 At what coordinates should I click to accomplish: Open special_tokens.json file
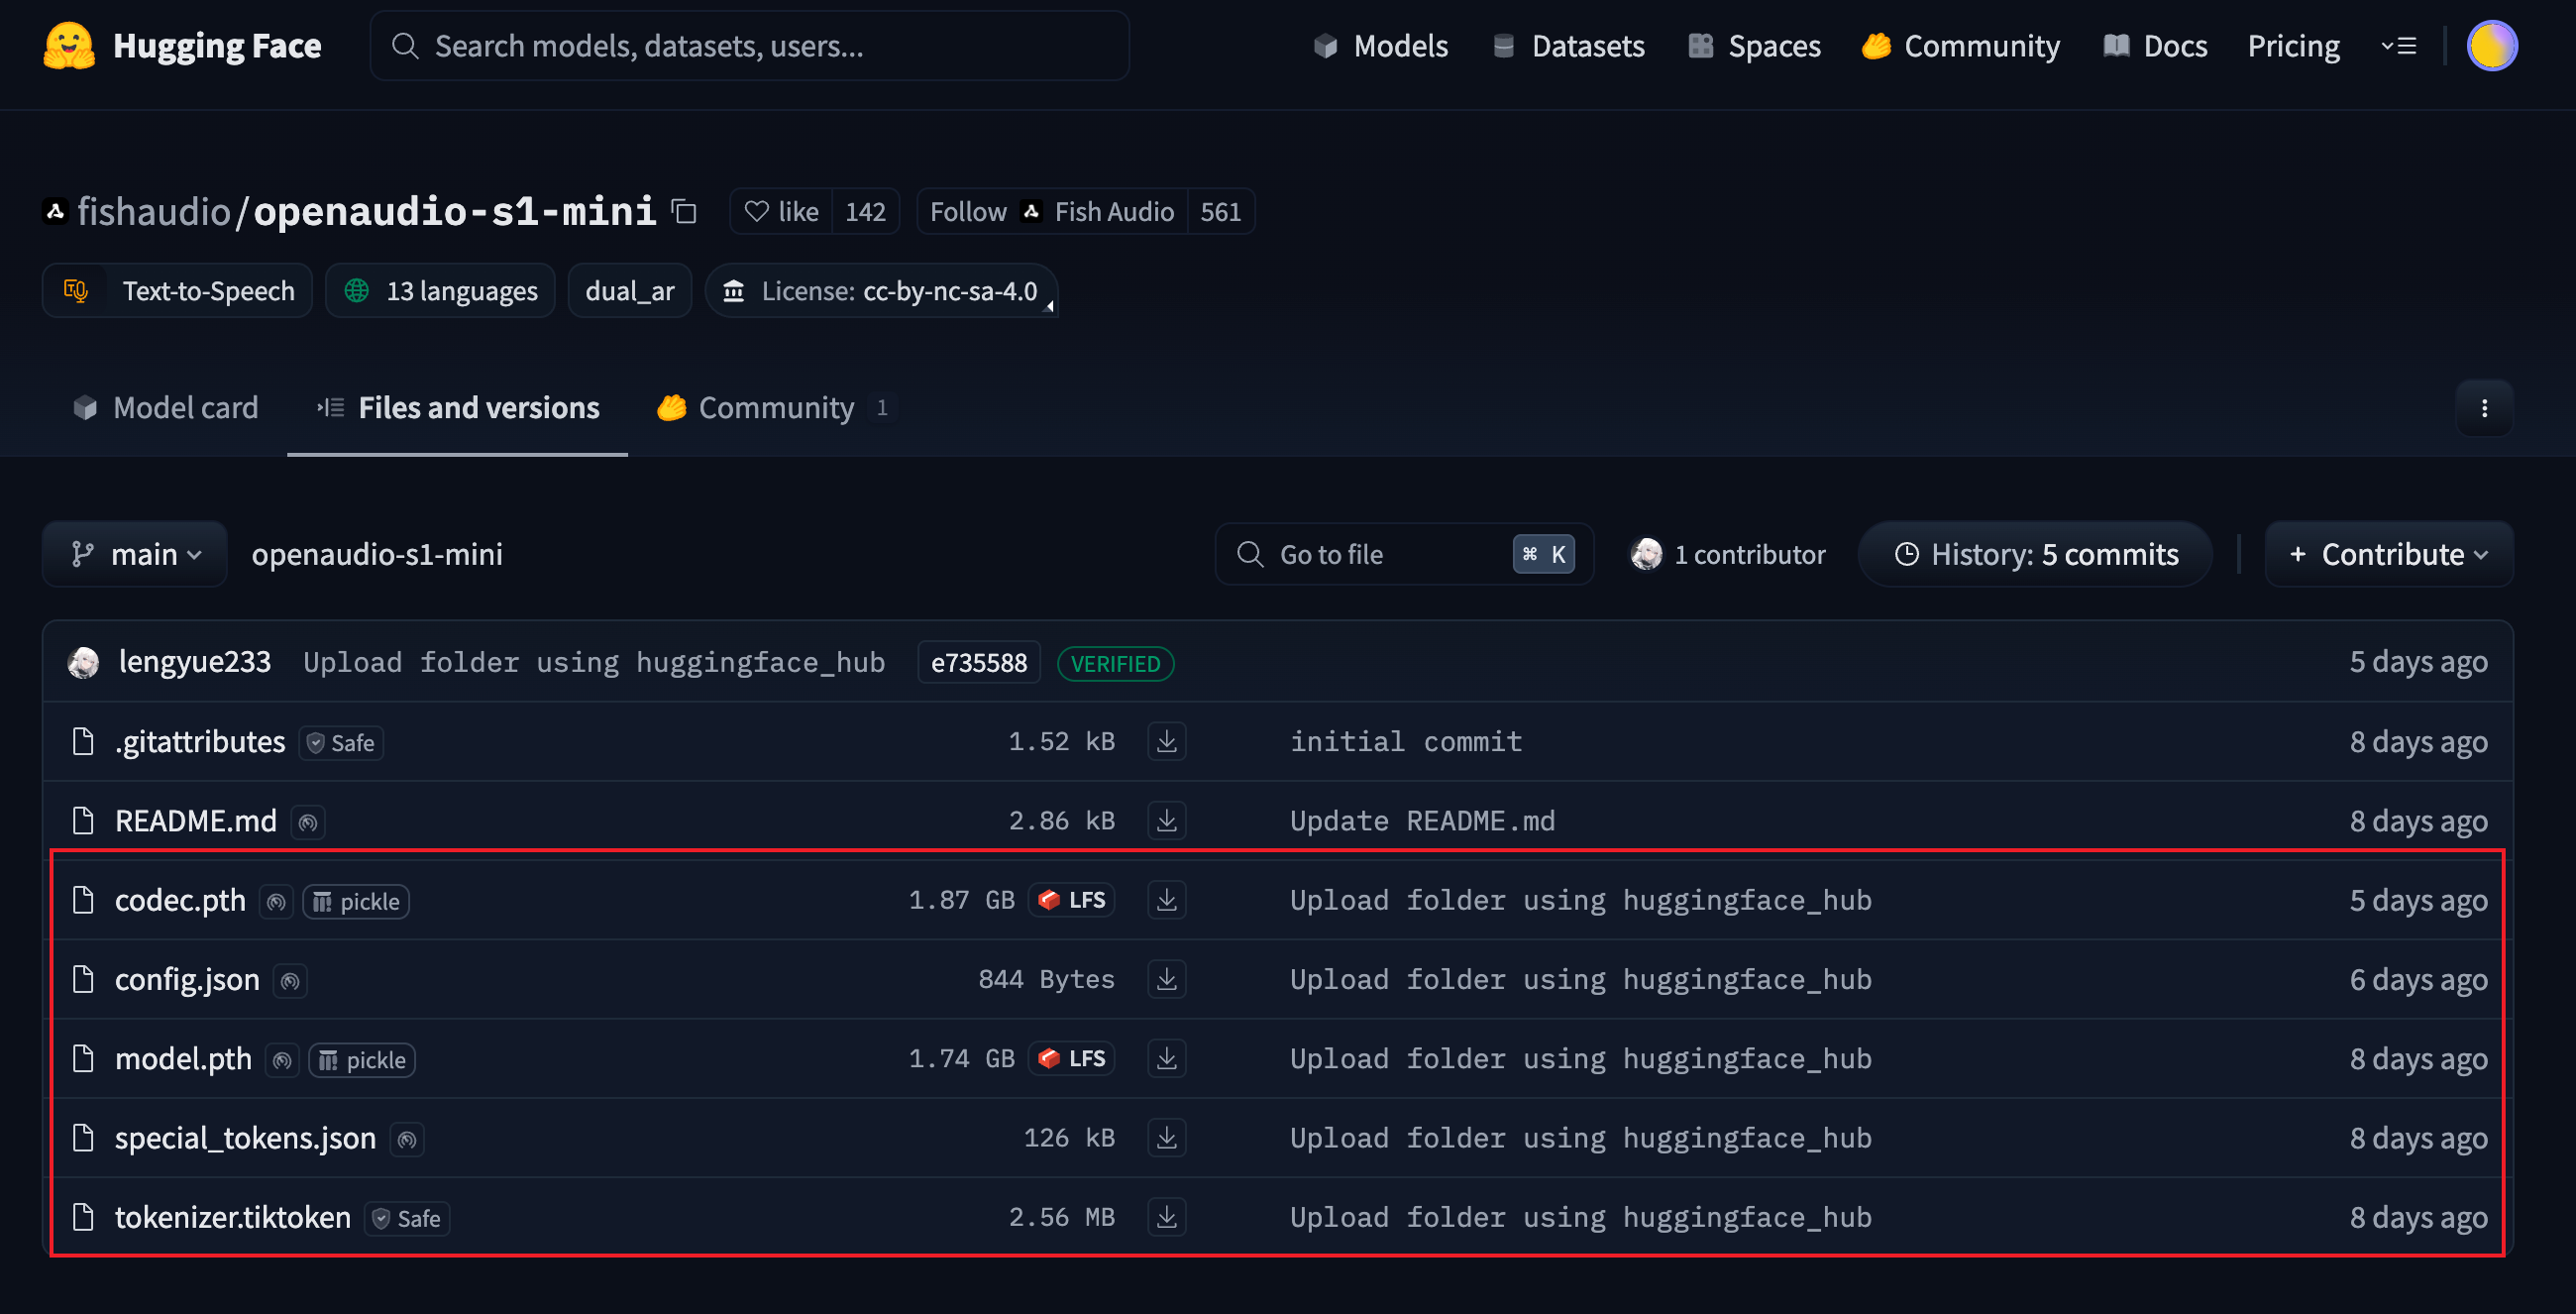pyautogui.click(x=245, y=1138)
